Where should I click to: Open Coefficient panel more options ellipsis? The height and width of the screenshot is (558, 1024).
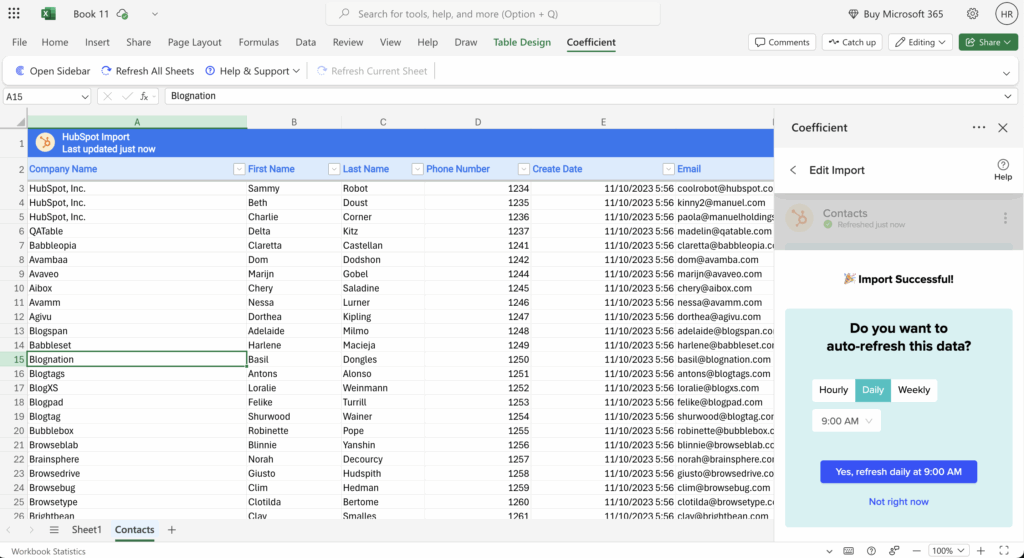point(978,127)
